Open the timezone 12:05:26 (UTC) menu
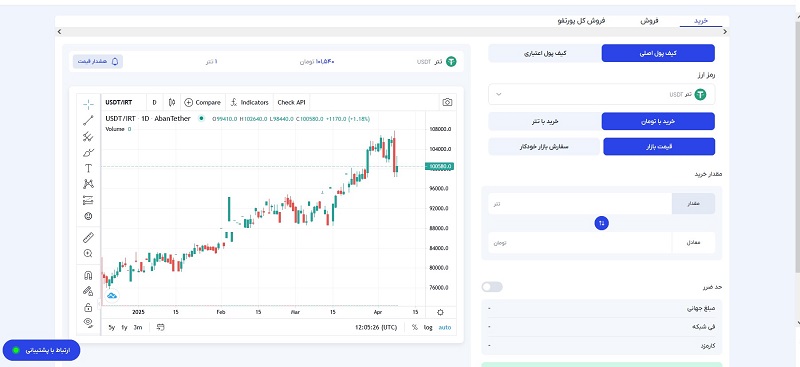The height and width of the screenshot is (367, 800). pyautogui.click(x=376, y=327)
